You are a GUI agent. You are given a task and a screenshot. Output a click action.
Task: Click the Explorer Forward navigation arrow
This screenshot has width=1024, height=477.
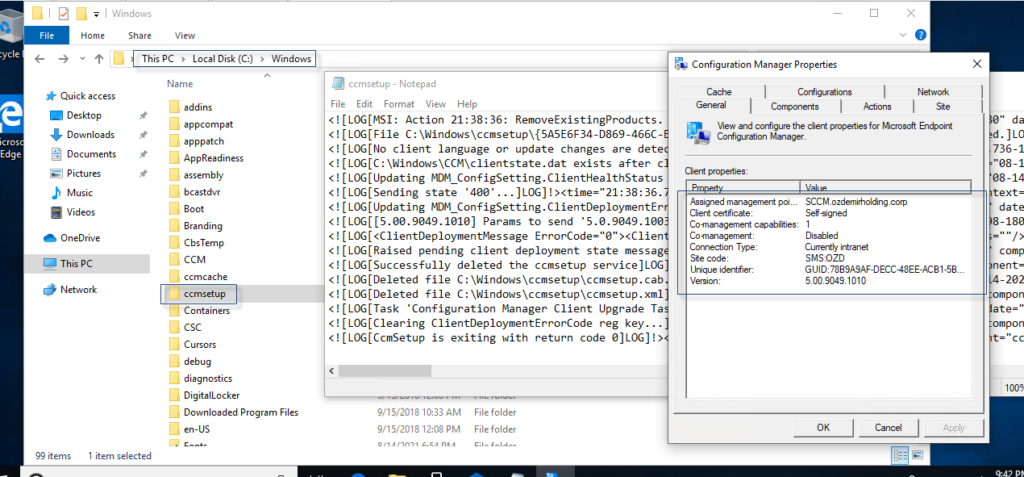(x=63, y=59)
